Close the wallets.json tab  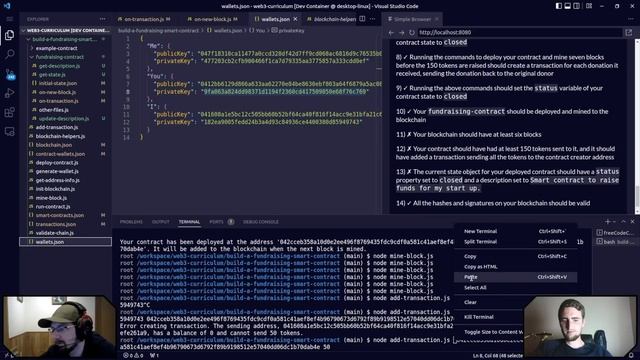tap(295, 19)
